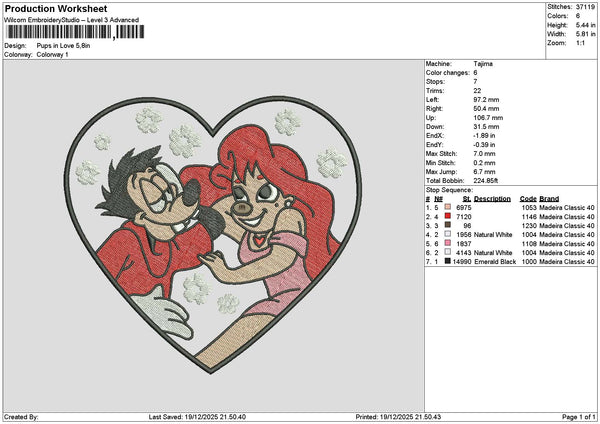Image resolution: width=600 pixels, height=424 pixels.
Task: Click the Right value 50.4 mm
Action: coord(486,109)
